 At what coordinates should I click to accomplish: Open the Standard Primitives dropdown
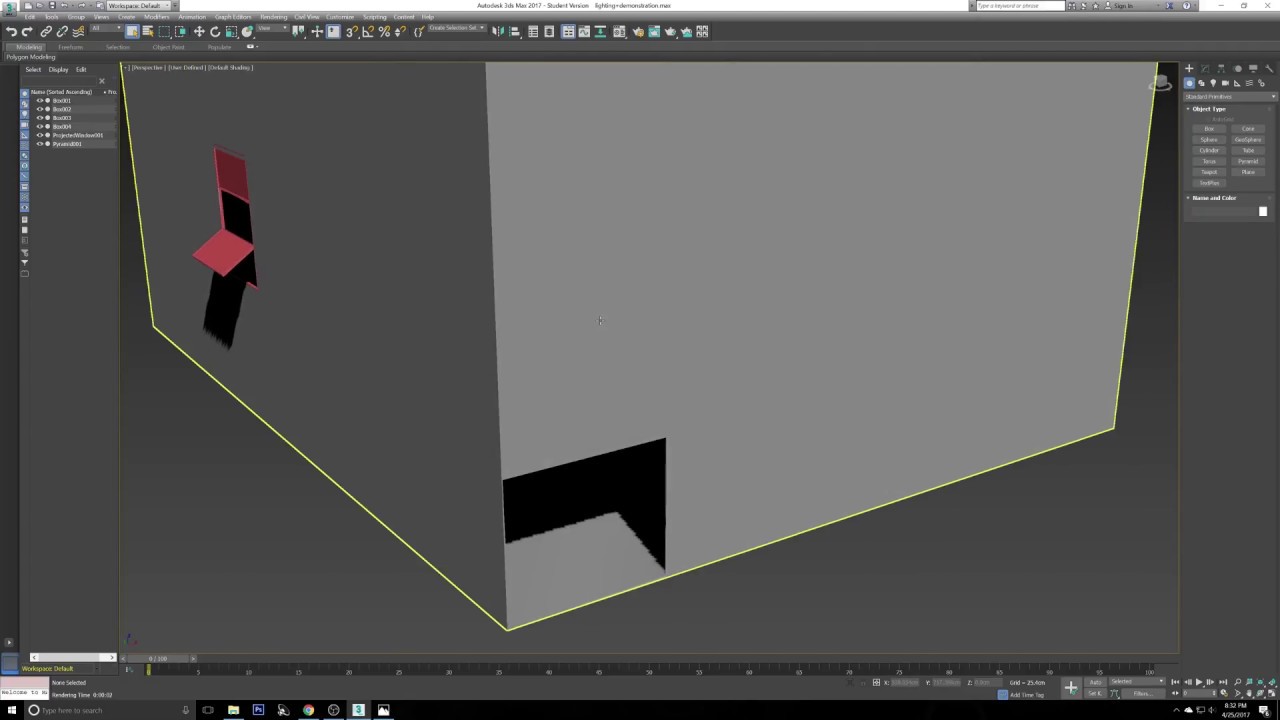tap(1230, 96)
